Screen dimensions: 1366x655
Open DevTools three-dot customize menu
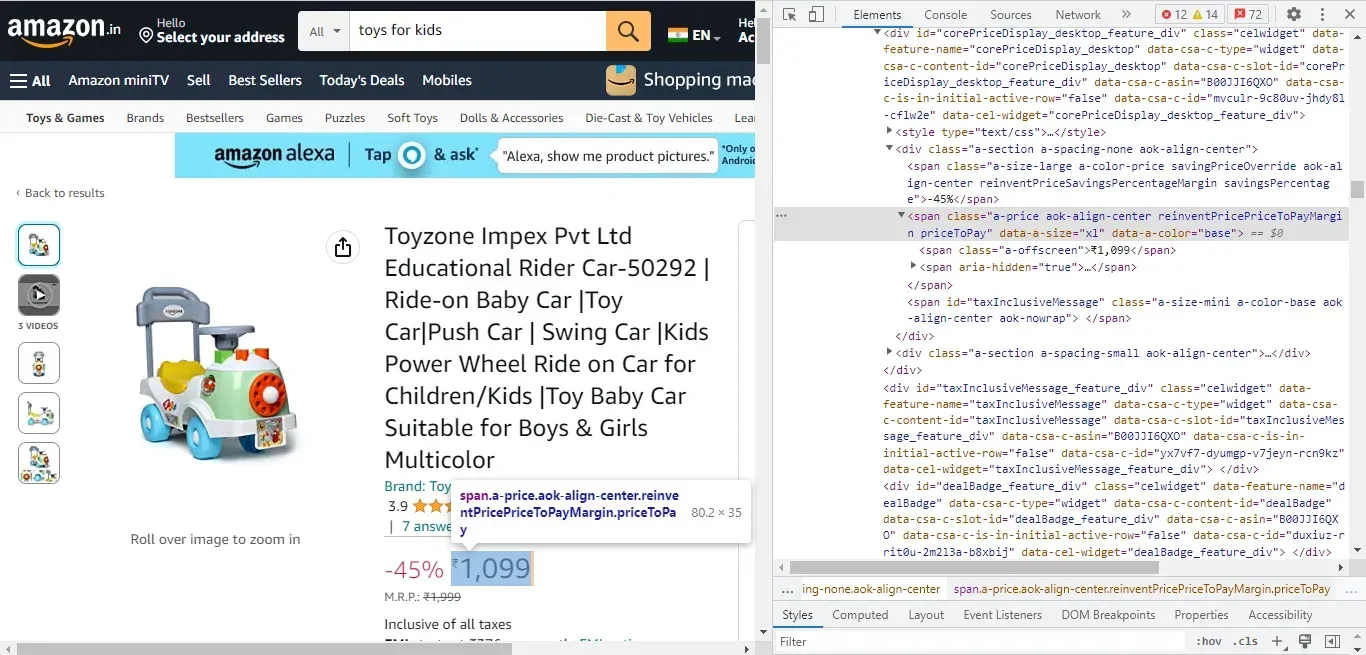(1320, 14)
